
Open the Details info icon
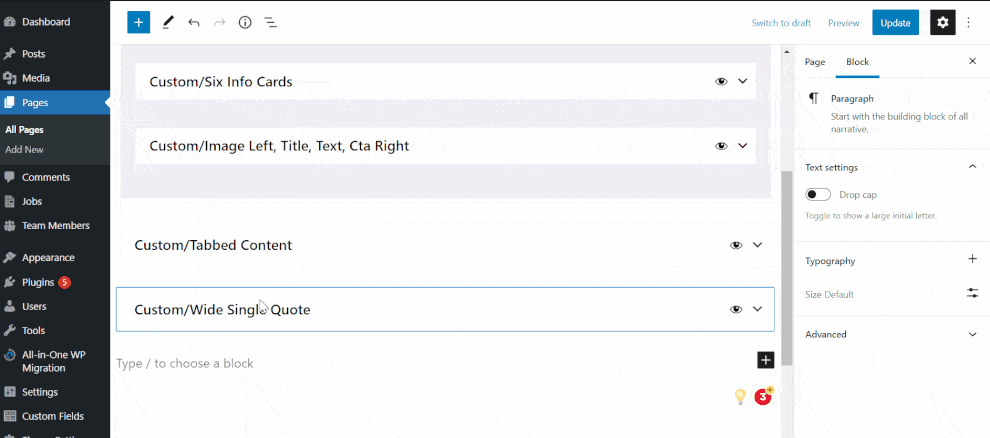point(245,23)
